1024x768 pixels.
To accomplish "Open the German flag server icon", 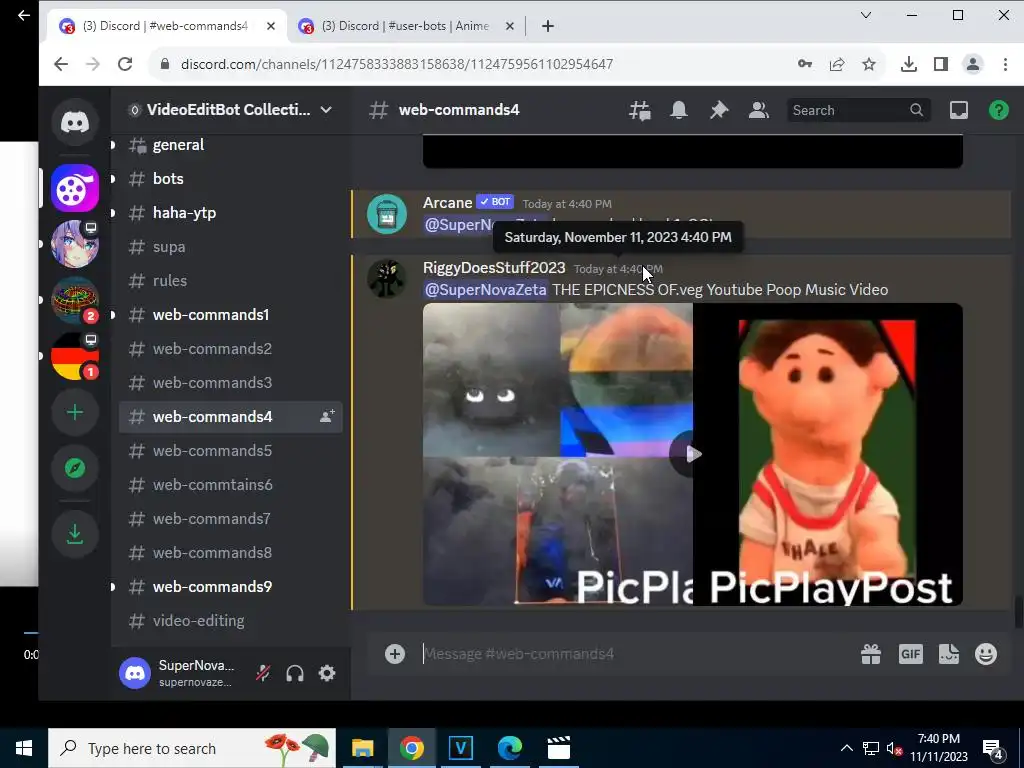I will (x=74, y=356).
